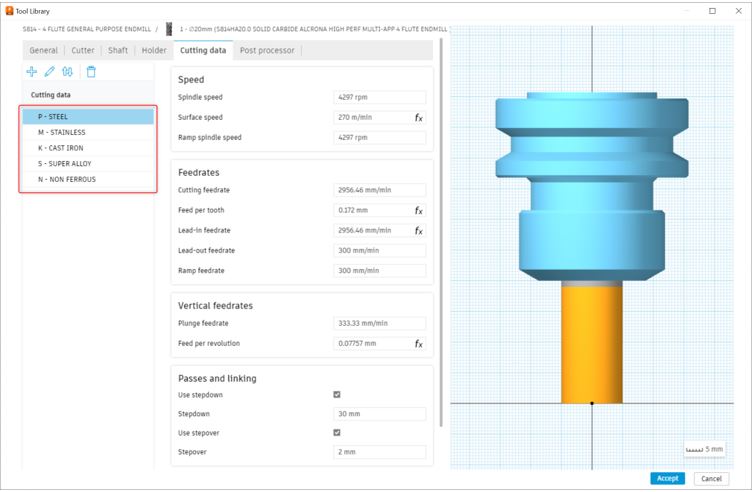Select the P - STEEL preset
This screenshot has width=756, height=492.
pyautogui.click(x=88, y=117)
